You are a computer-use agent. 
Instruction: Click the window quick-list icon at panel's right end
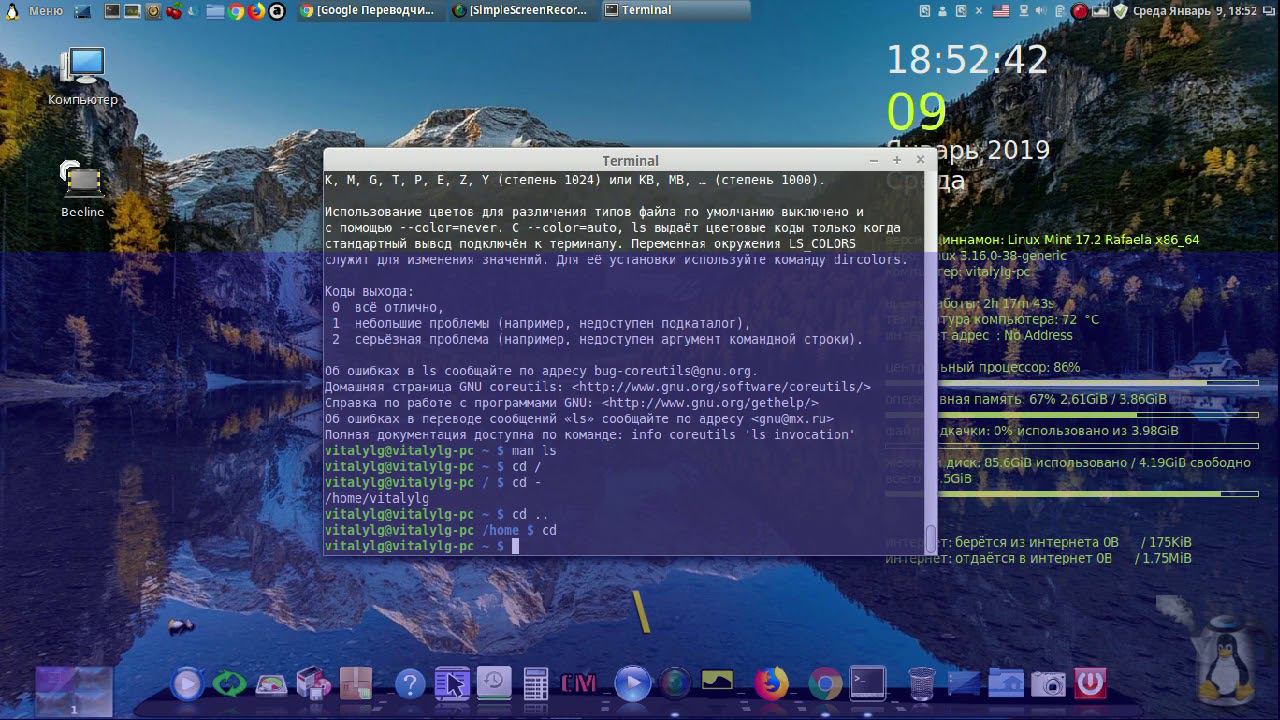click(1268, 11)
